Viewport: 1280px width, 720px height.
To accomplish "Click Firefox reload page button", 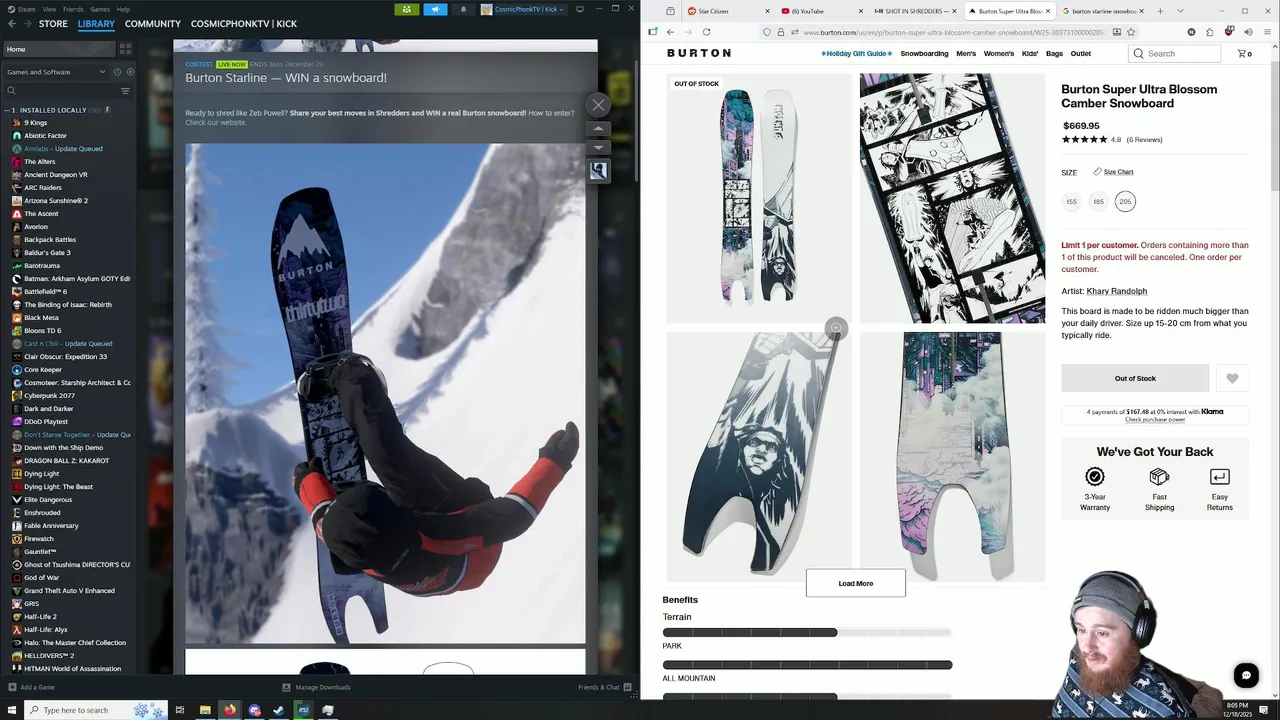I will coord(707,32).
